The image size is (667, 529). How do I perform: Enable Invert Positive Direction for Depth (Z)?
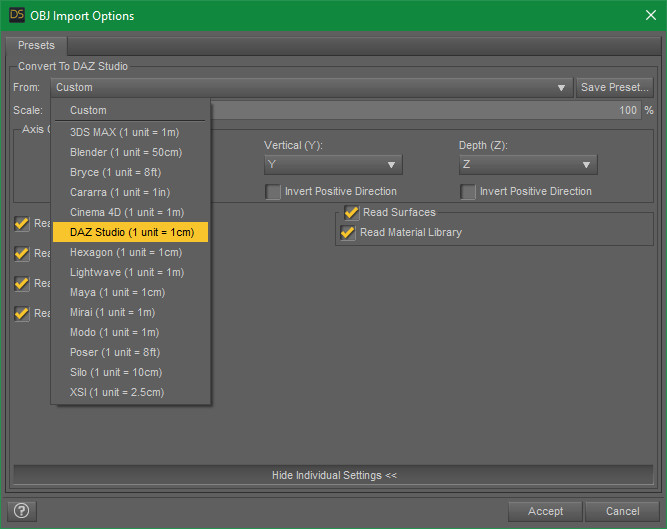pyautogui.click(x=467, y=192)
